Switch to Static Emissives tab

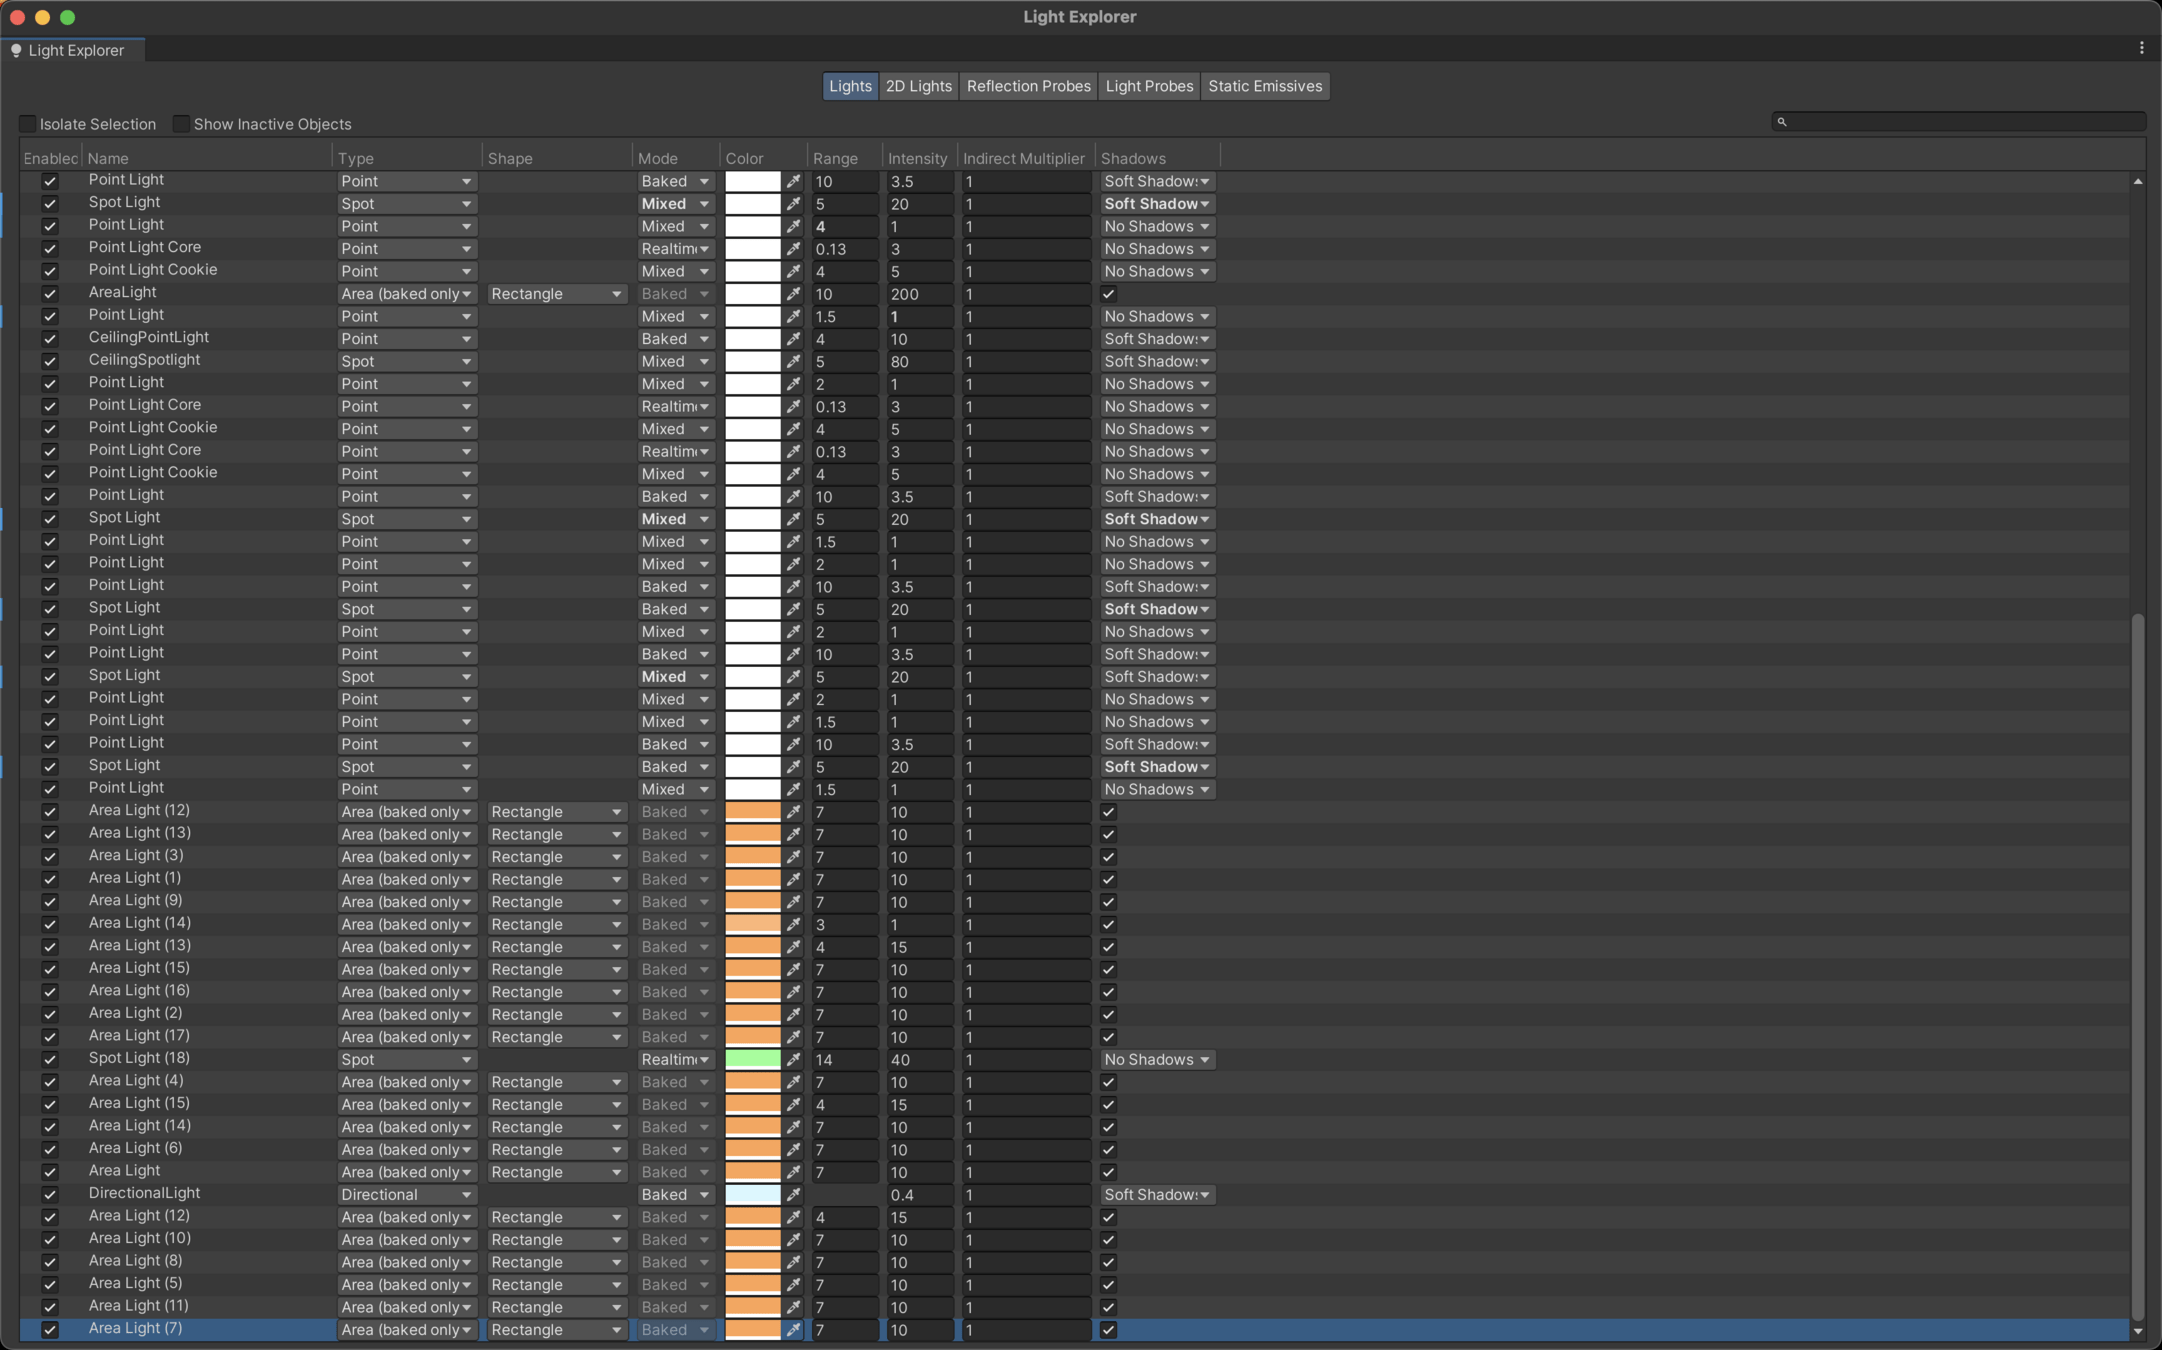tap(1264, 86)
